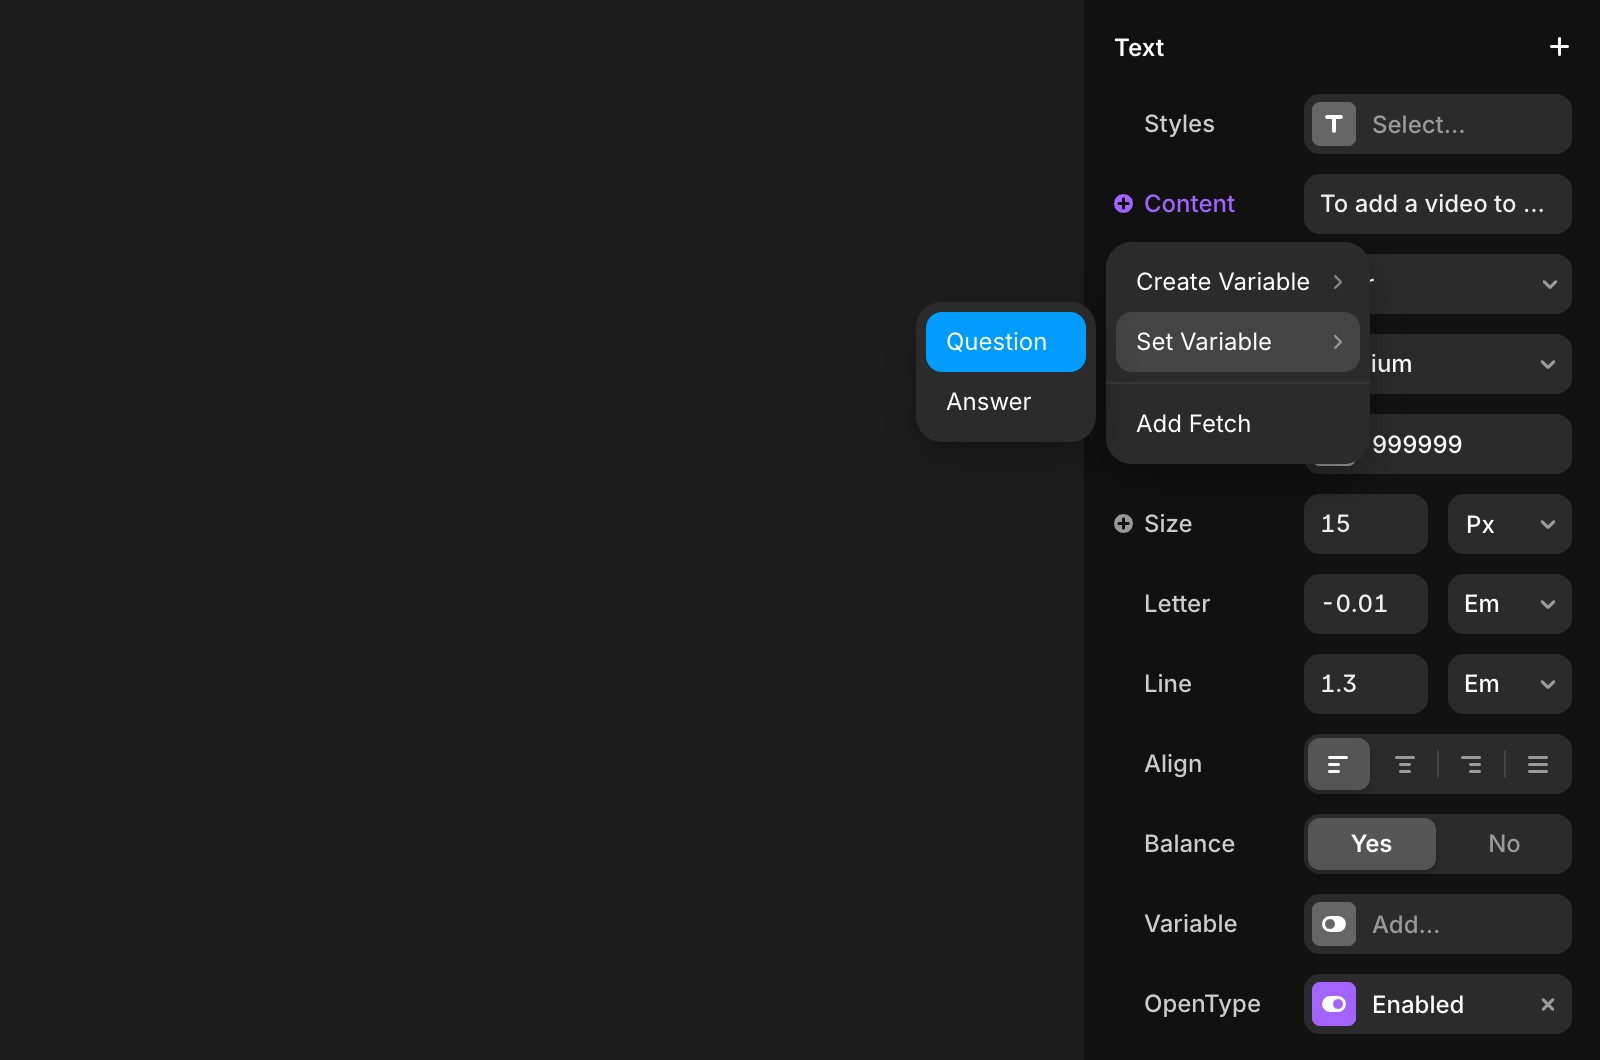Click the T icon in Styles field

pos(1334,124)
